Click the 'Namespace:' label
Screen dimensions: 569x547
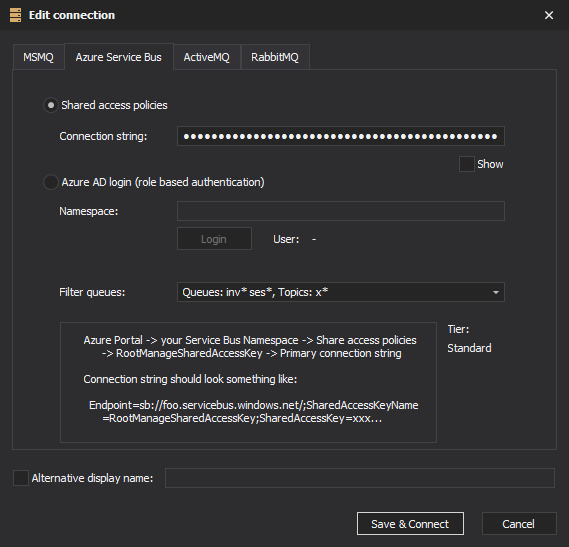pyautogui.click(x=89, y=211)
